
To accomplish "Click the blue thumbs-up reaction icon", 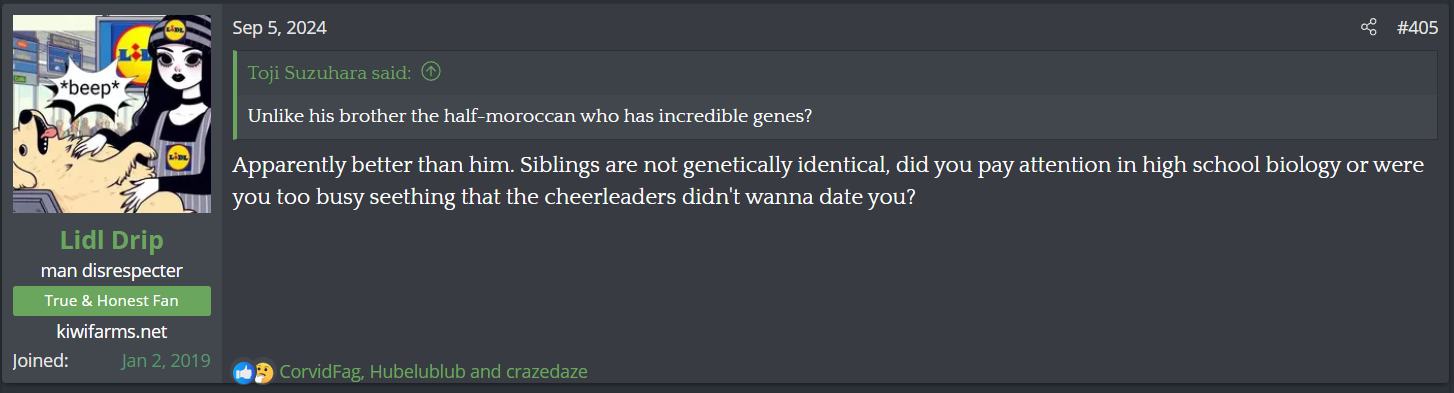I will pos(243,373).
